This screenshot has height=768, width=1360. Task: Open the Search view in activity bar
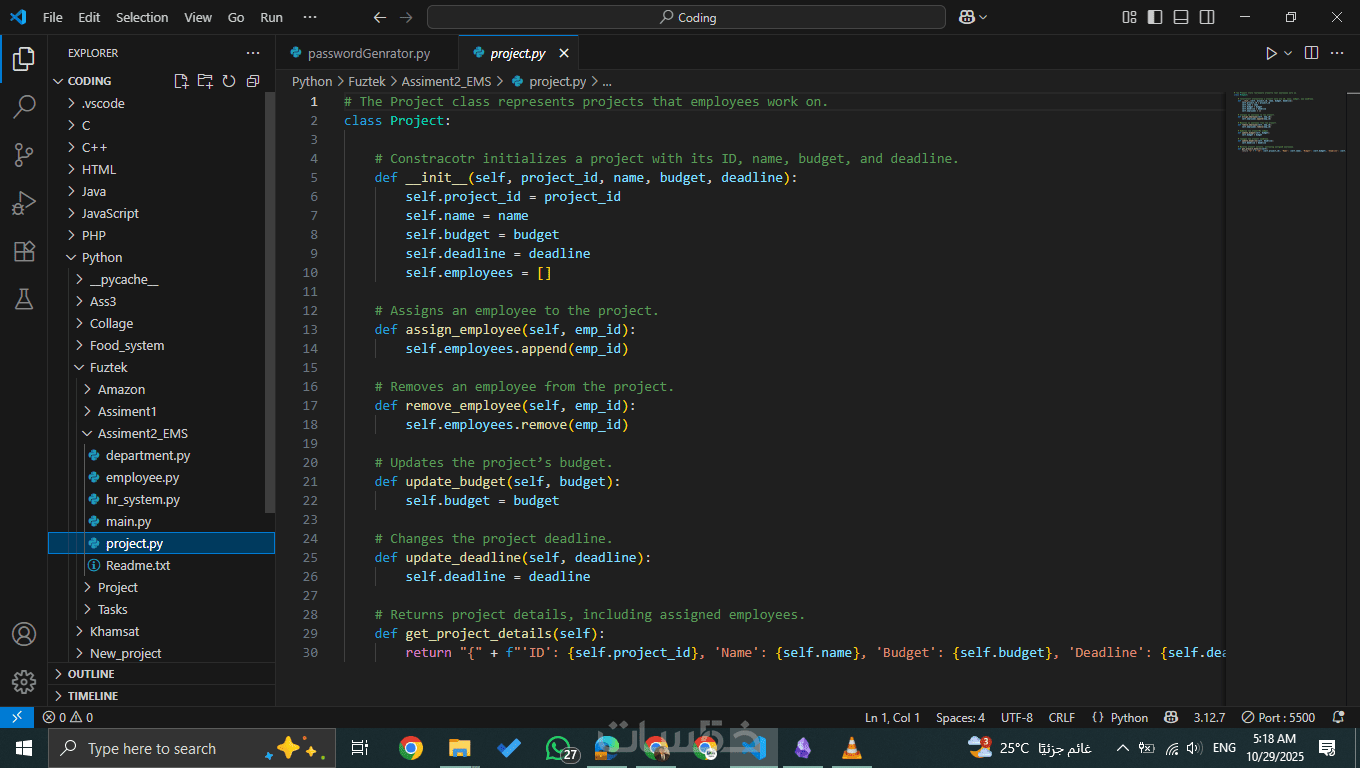pos(24,106)
